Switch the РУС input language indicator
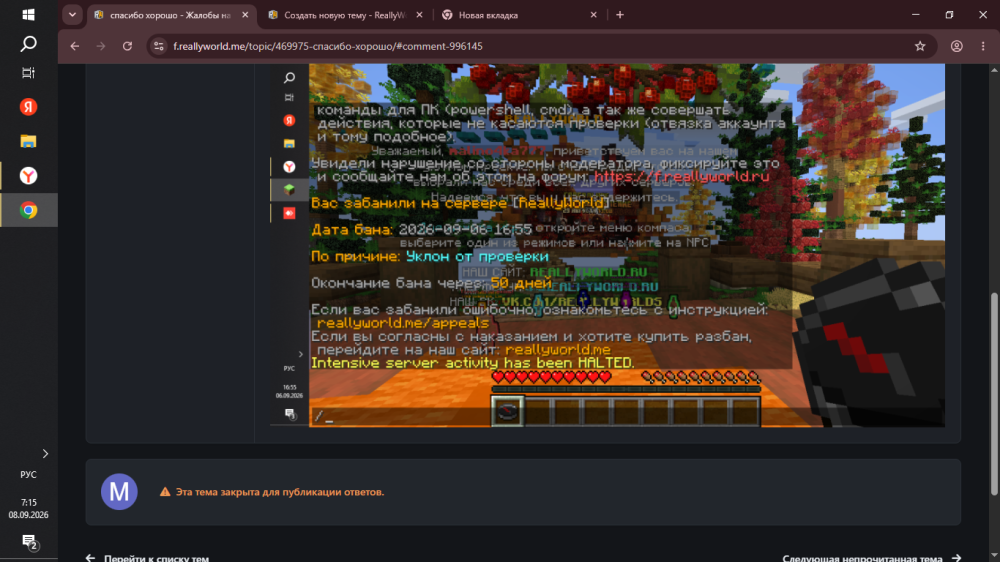The width and height of the screenshot is (1000, 562). click(x=28, y=475)
